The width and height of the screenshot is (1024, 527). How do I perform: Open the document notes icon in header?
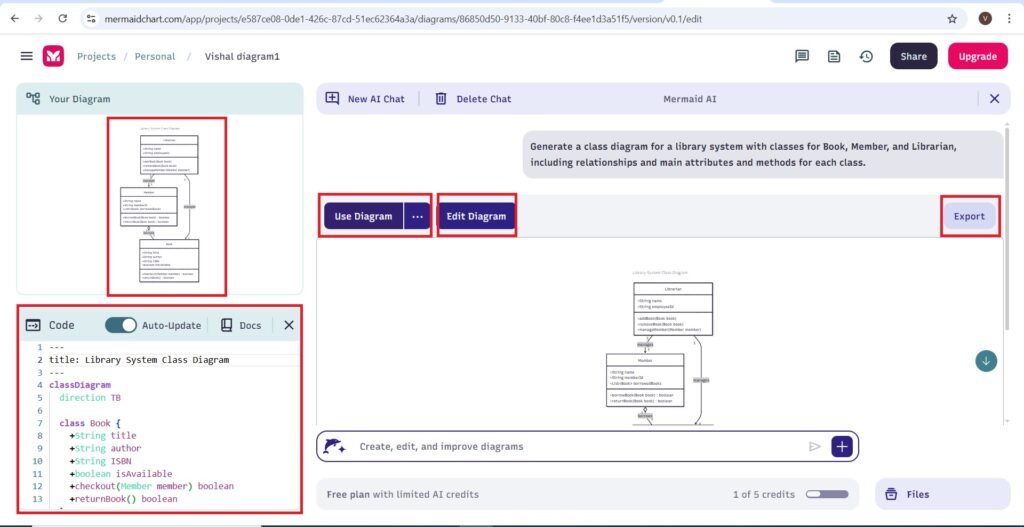[833, 56]
